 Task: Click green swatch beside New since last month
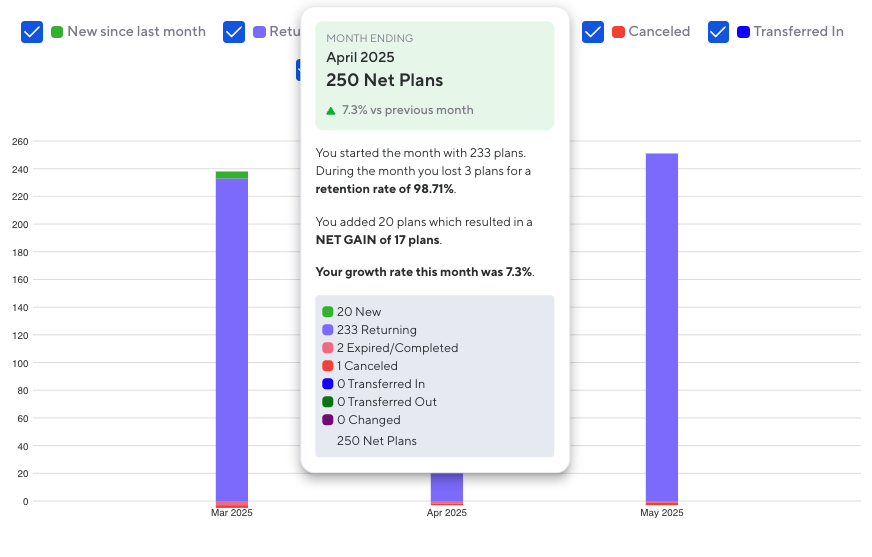(x=57, y=32)
